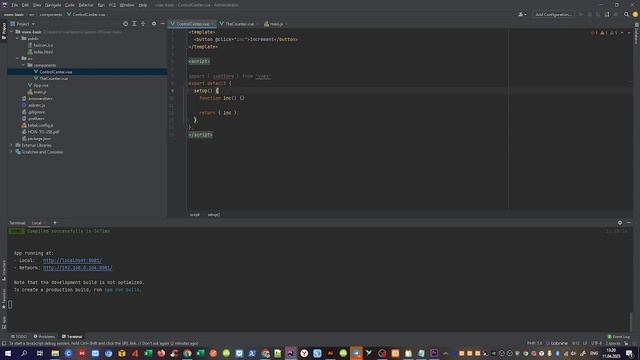Click the Project vertical side tab

click(4, 31)
